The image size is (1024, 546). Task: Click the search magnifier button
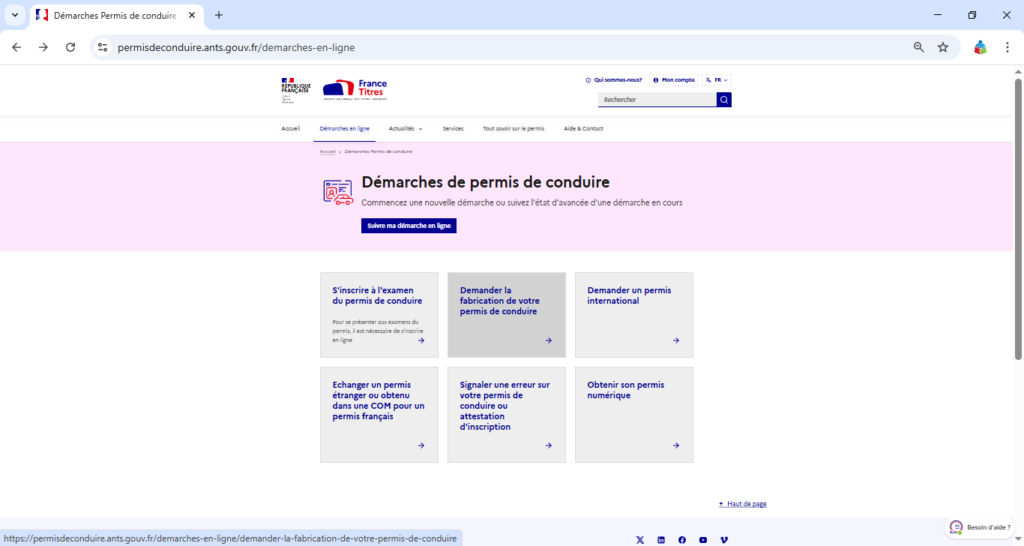724,100
